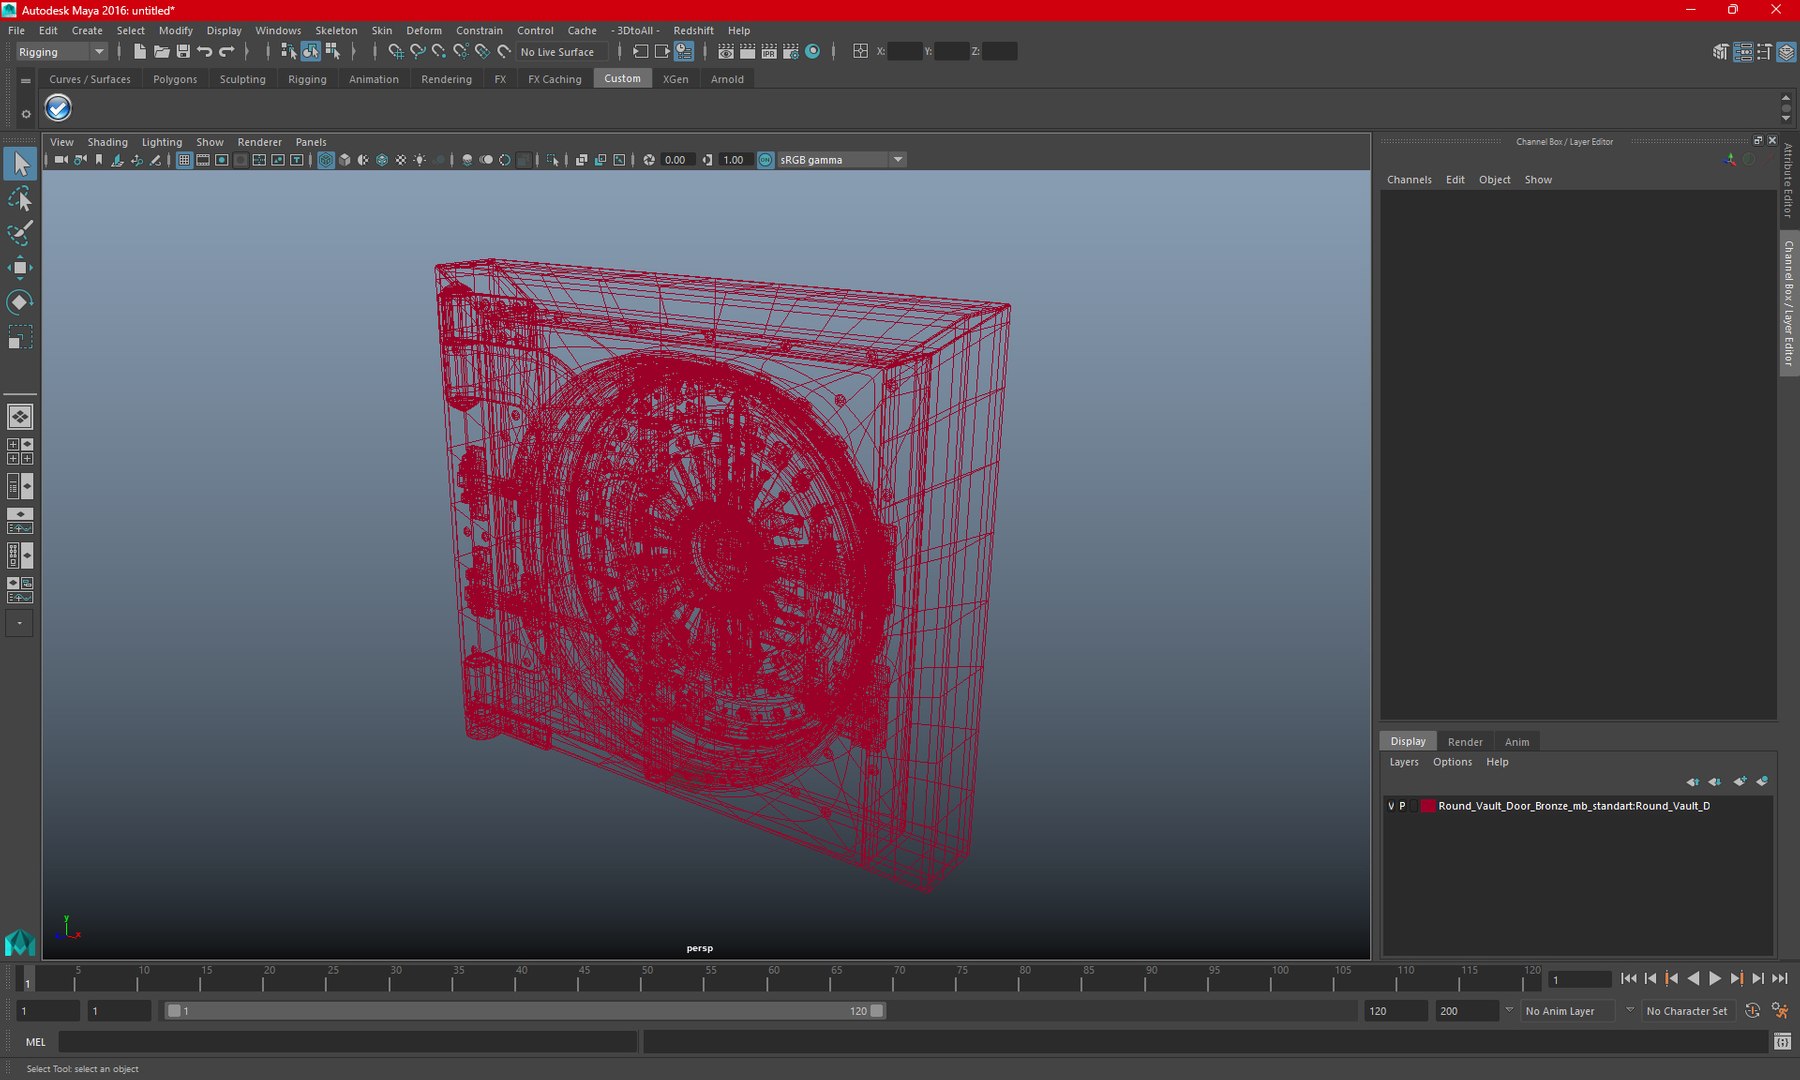Click the blue checkmark shelf button

[58, 108]
